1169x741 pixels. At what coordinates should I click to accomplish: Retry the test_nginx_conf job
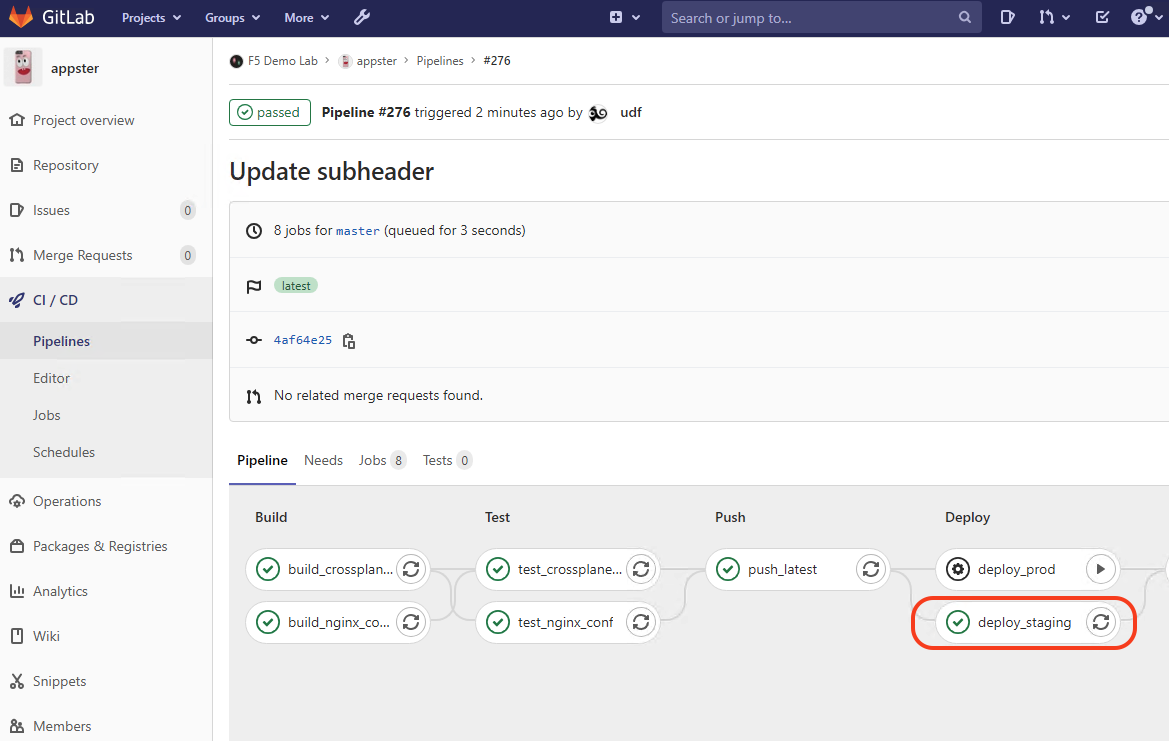[640, 622]
